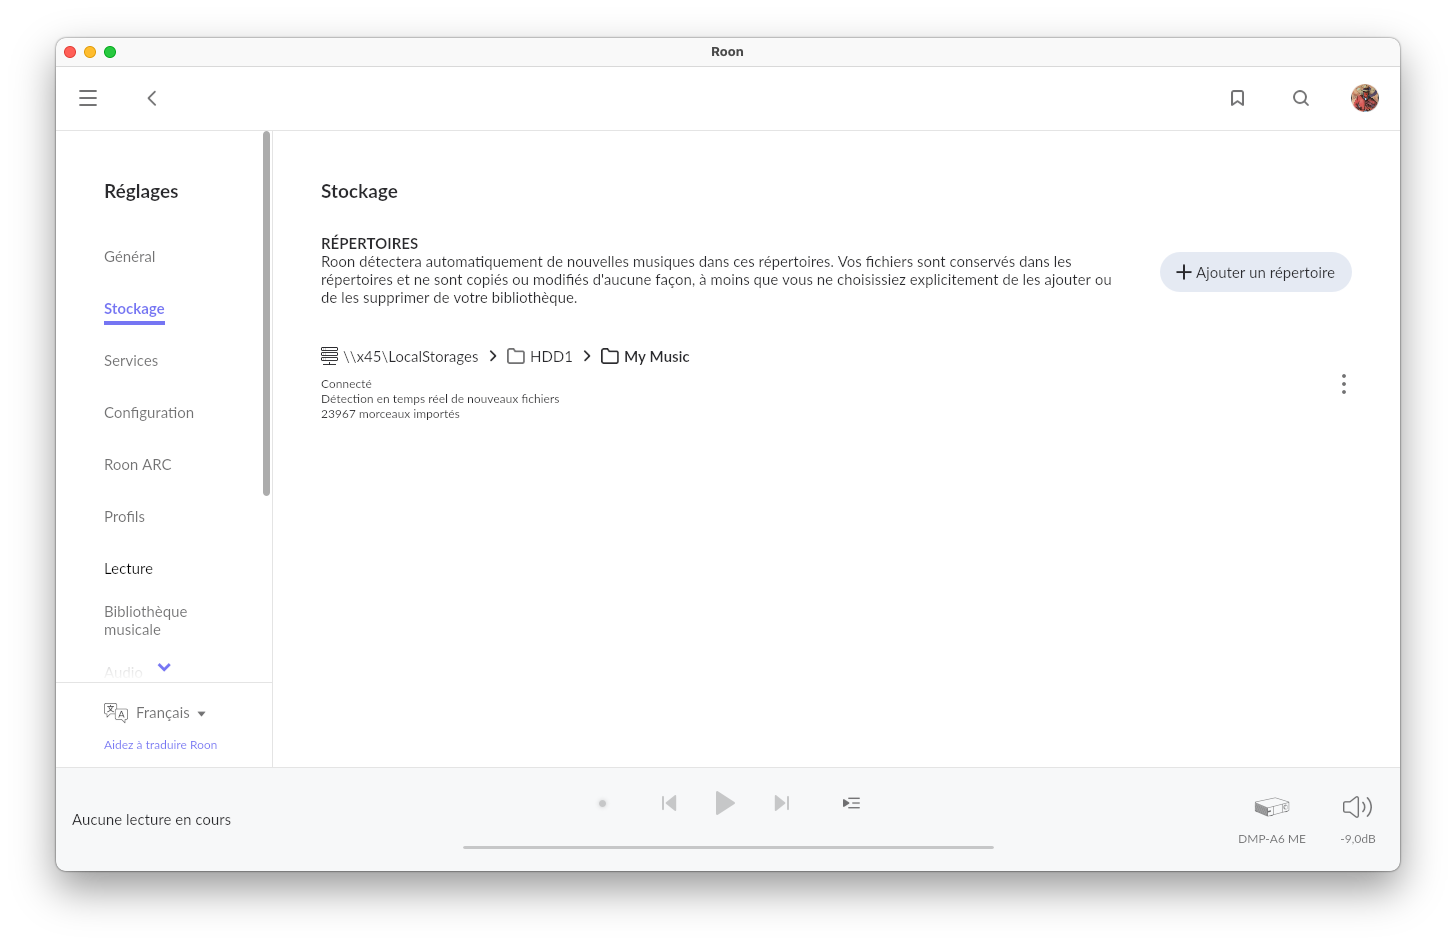
Task: Open search with the magnifier icon
Action: [x=1301, y=98]
